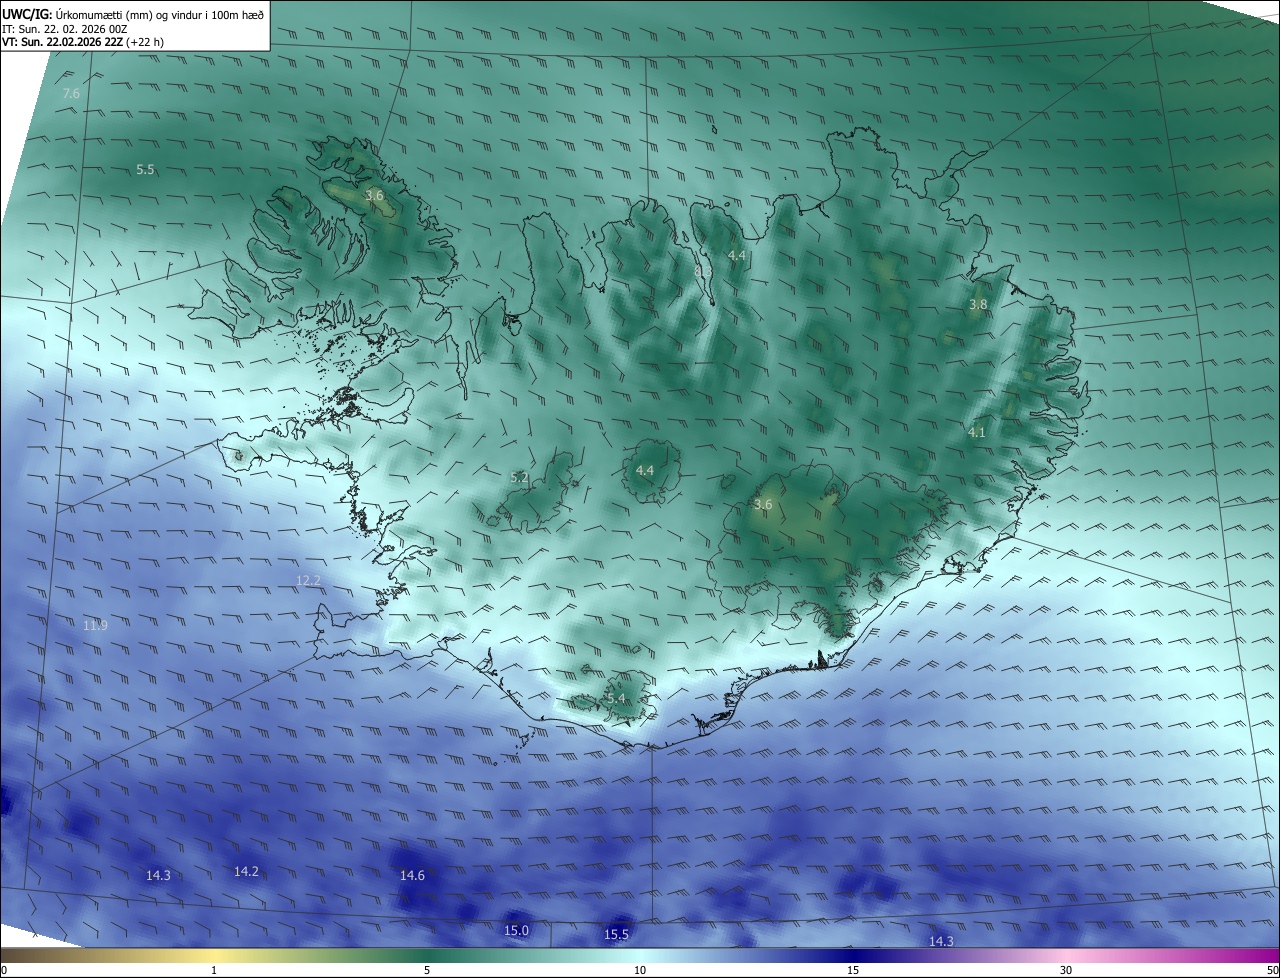Select the 5.4 value on the south glacier
Viewport: 1280px width, 978px height.
point(616,699)
